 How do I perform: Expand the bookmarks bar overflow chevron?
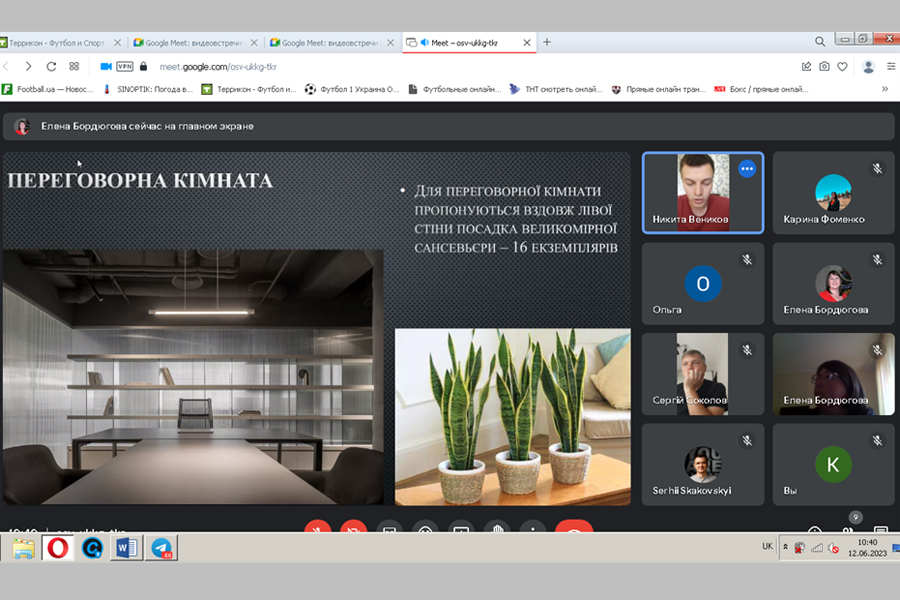click(x=884, y=89)
